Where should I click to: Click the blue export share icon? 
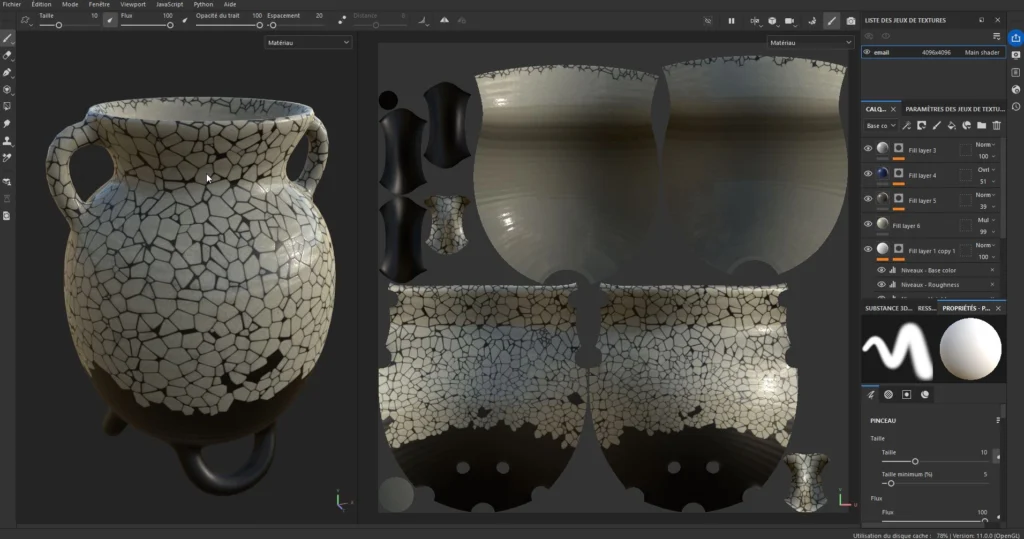[x=1015, y=38]
